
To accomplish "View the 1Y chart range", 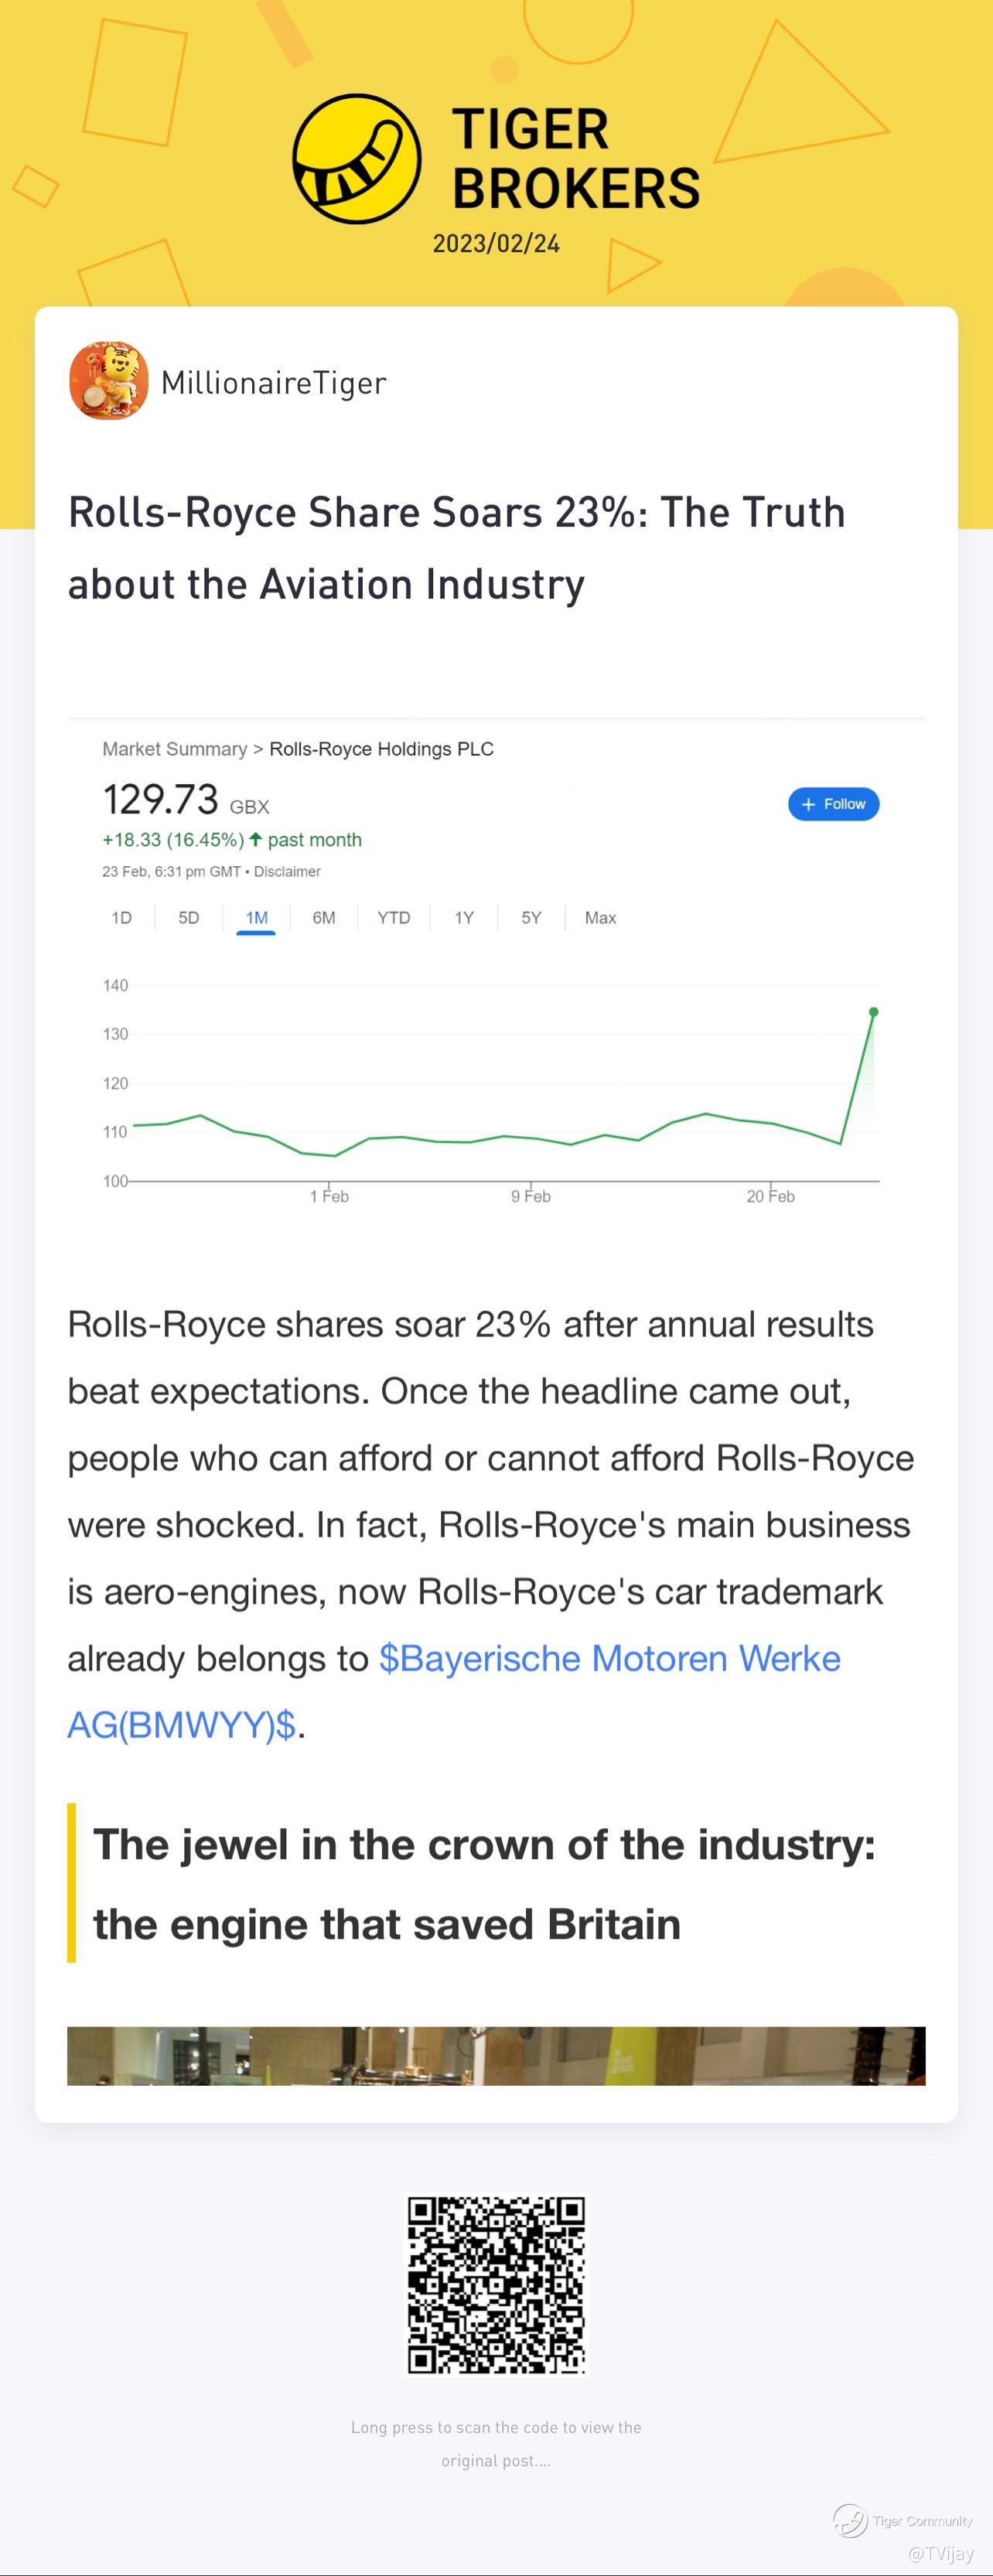I will click(x=464, y=918).
